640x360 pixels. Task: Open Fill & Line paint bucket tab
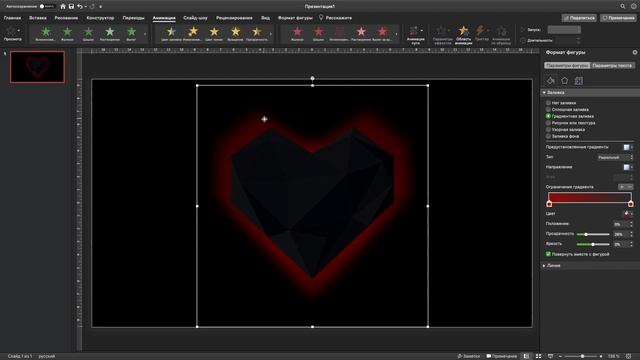click(x=551, y=81)
